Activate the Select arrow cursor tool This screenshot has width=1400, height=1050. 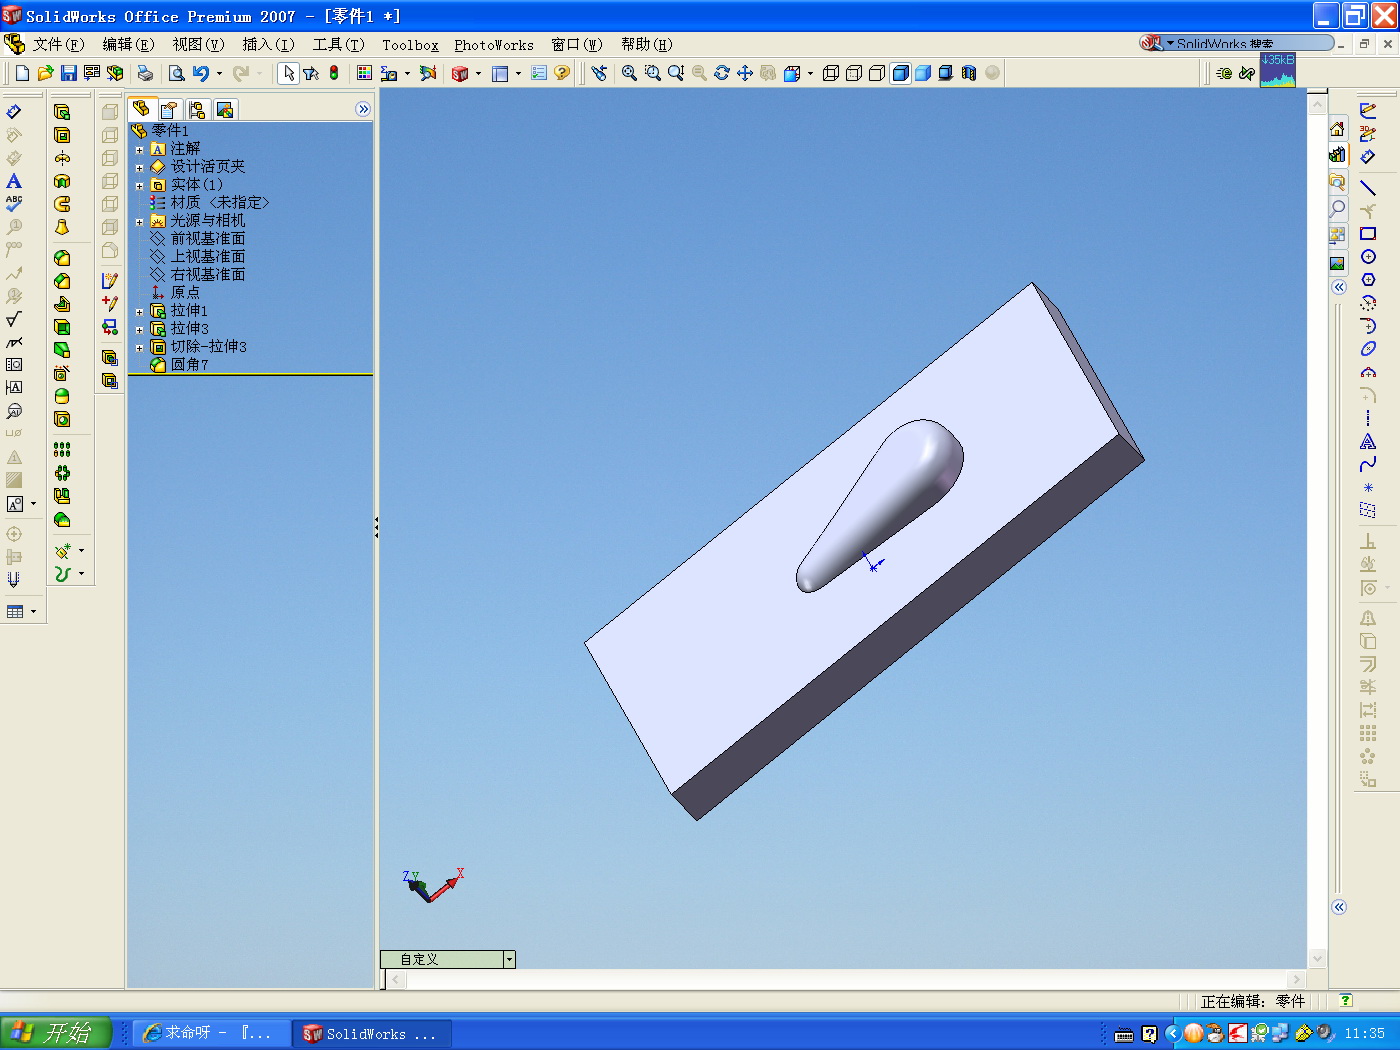pos(288,73)
